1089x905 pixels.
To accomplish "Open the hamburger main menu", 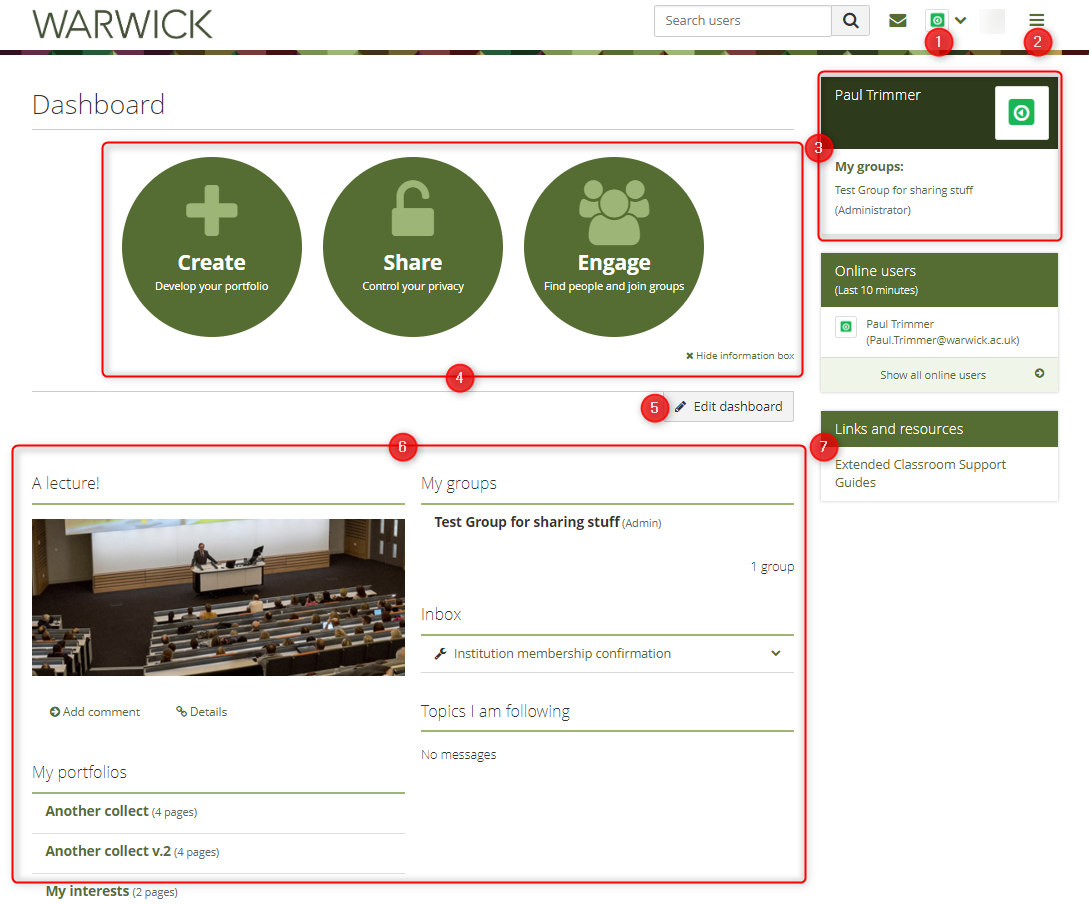I will point(1037,21).
